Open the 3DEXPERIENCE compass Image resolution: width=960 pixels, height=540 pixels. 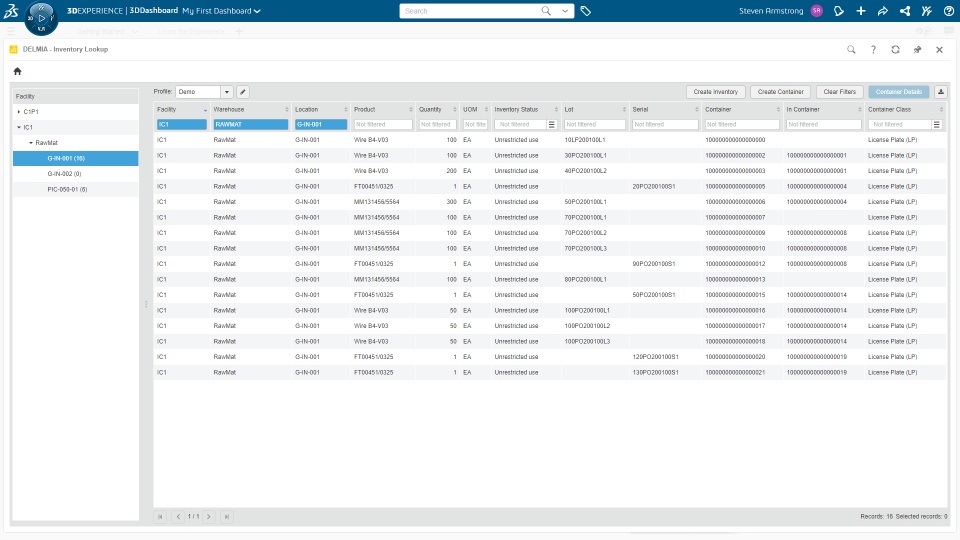tap(41, 18)
